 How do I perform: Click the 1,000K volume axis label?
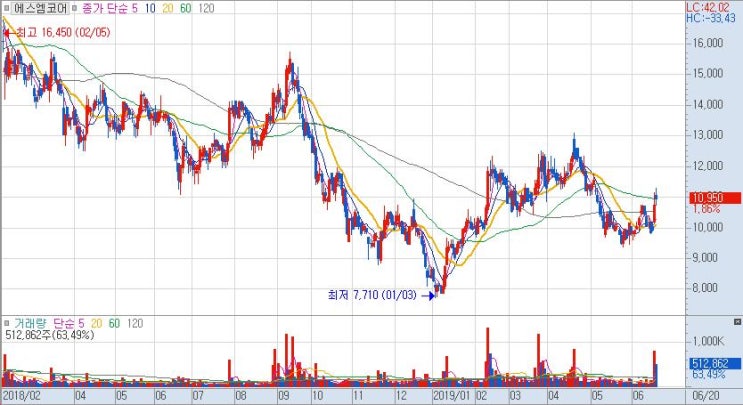pos(708,342)
